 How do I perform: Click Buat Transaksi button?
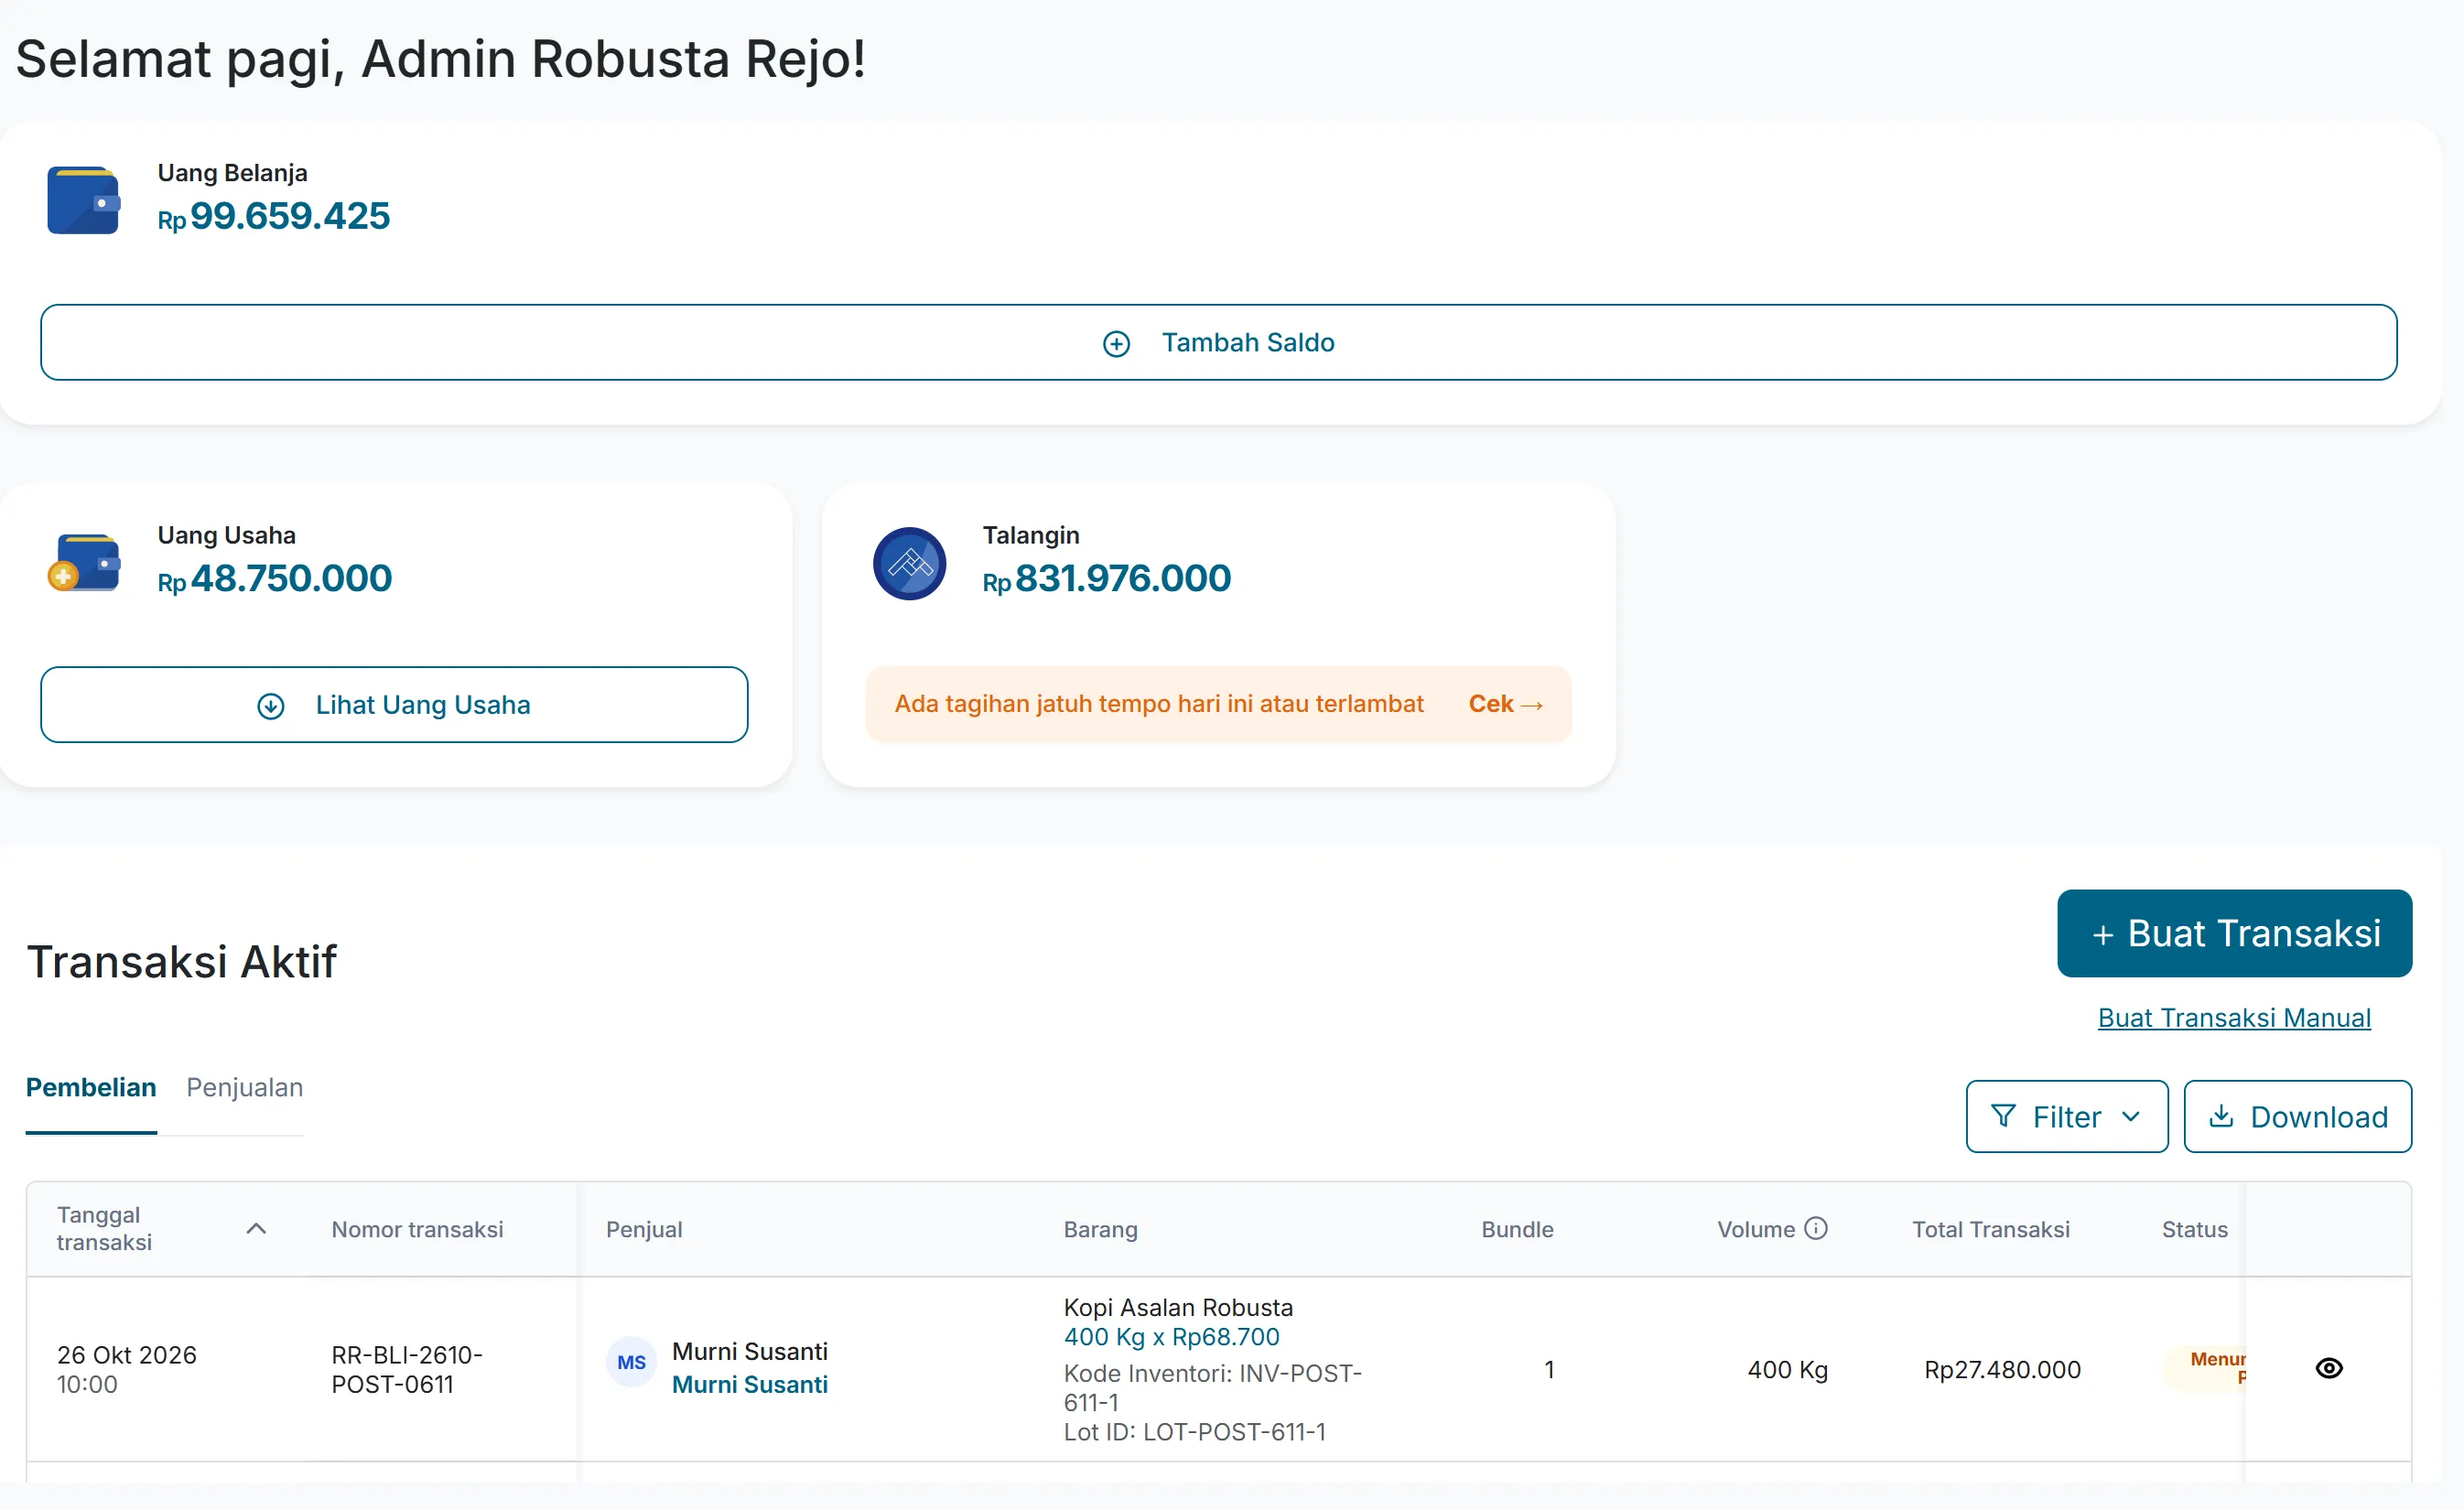pyautogui.click(x=2234, y=933)
